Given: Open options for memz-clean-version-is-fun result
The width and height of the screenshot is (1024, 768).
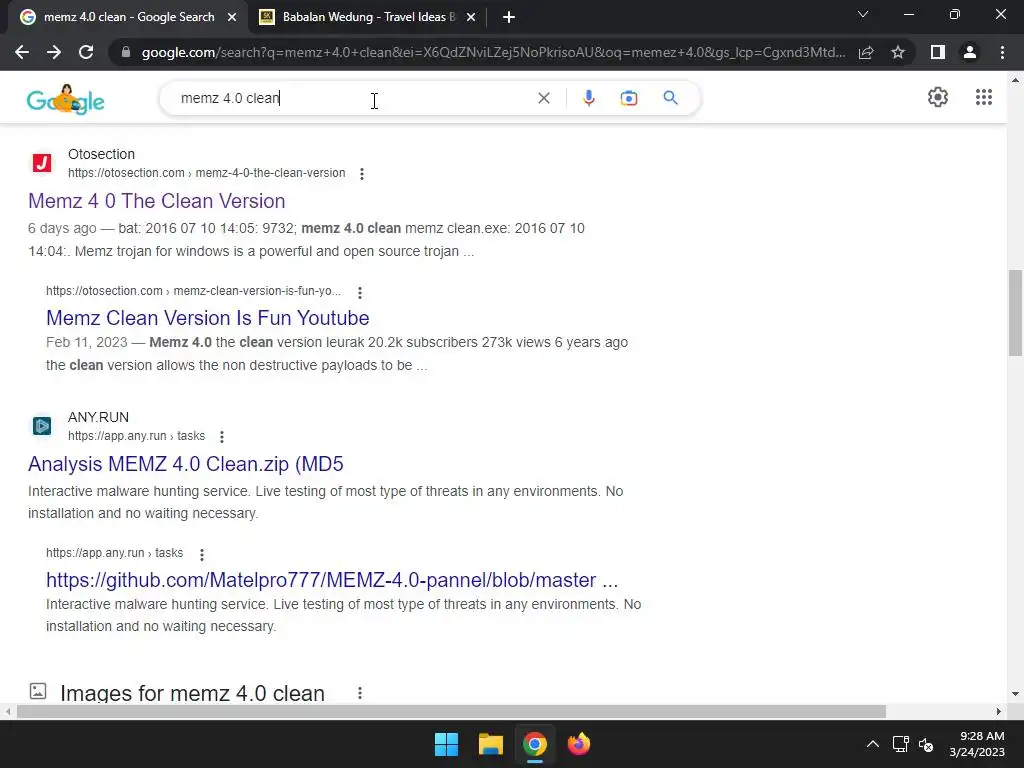Looking at the screenshot, I should coord(360,292).
